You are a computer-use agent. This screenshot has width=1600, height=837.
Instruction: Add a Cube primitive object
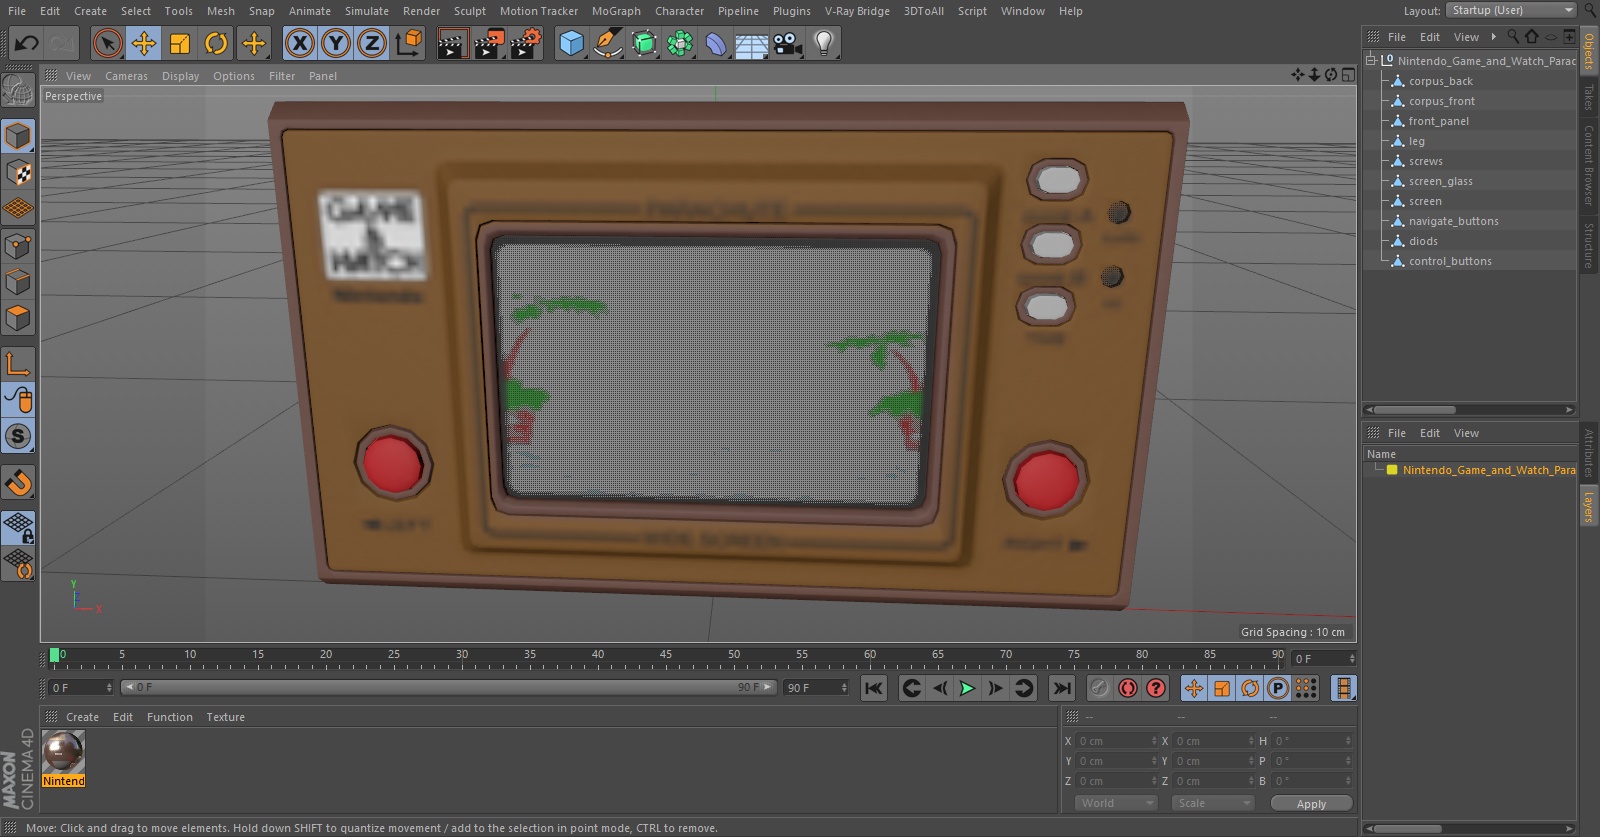tap(571, 43)
